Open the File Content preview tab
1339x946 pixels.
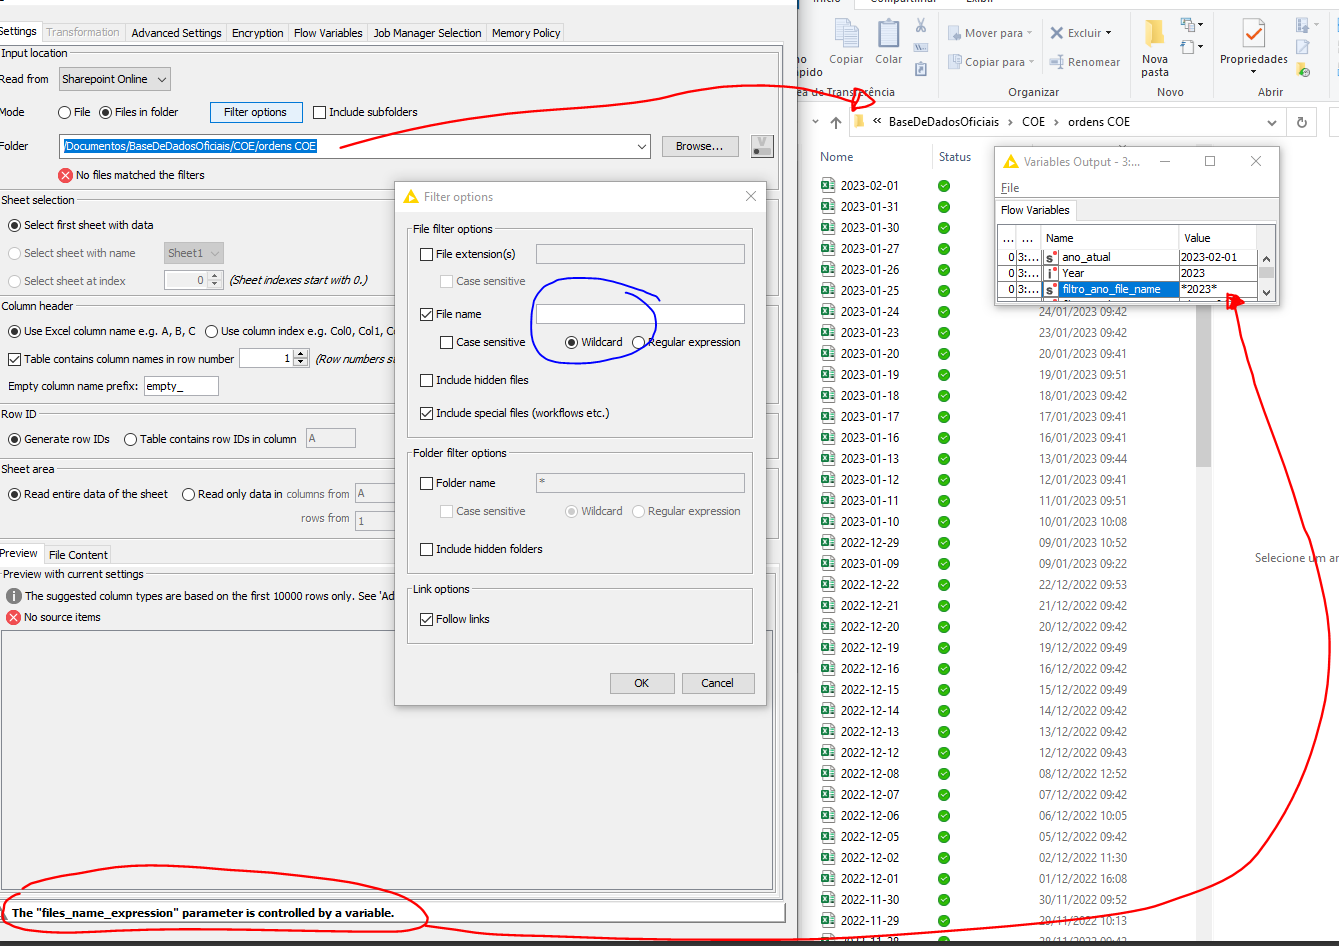(78, 555)
